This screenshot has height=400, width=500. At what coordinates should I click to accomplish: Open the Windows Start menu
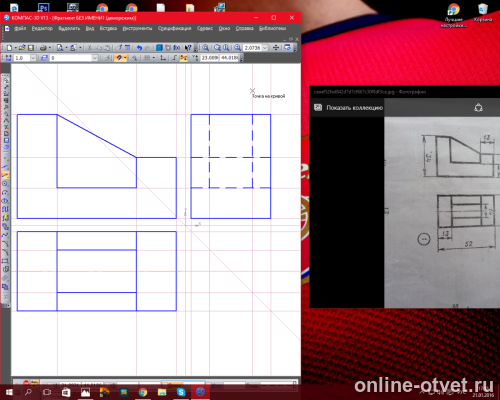point(9,392)
